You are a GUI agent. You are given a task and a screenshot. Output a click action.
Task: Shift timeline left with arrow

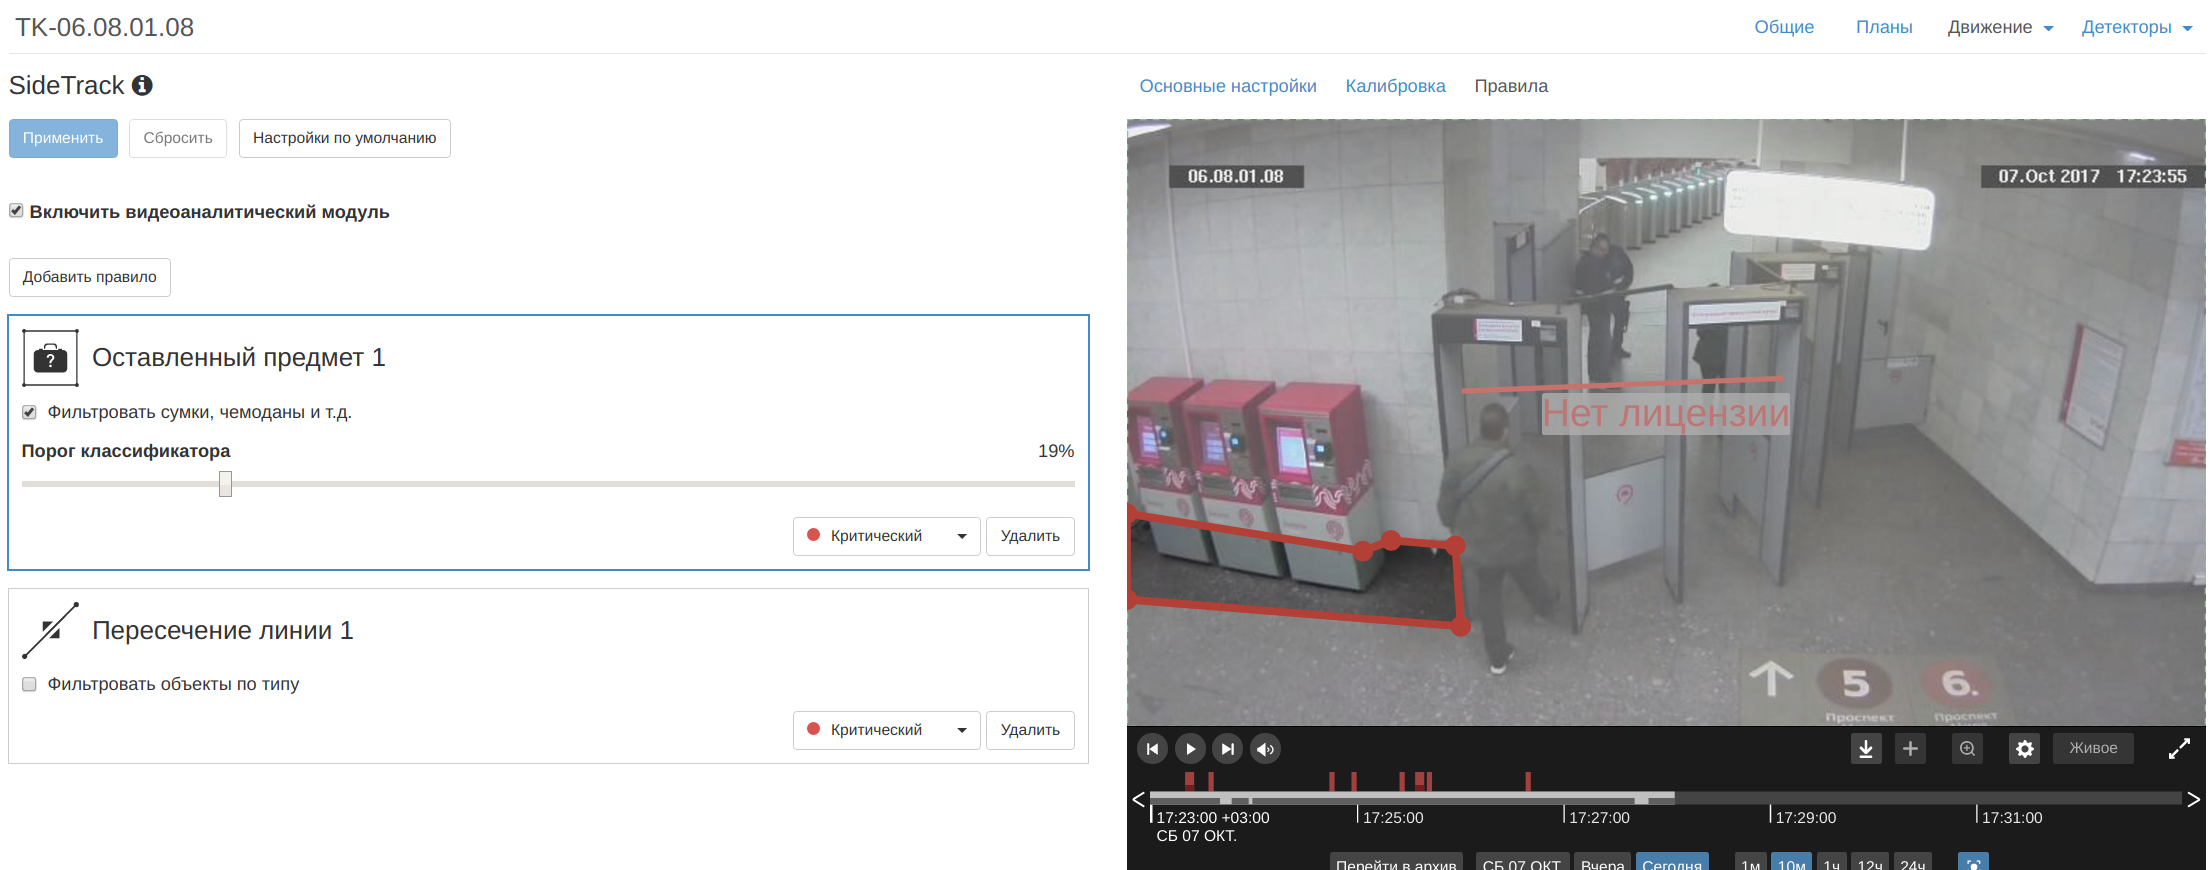1138,799
